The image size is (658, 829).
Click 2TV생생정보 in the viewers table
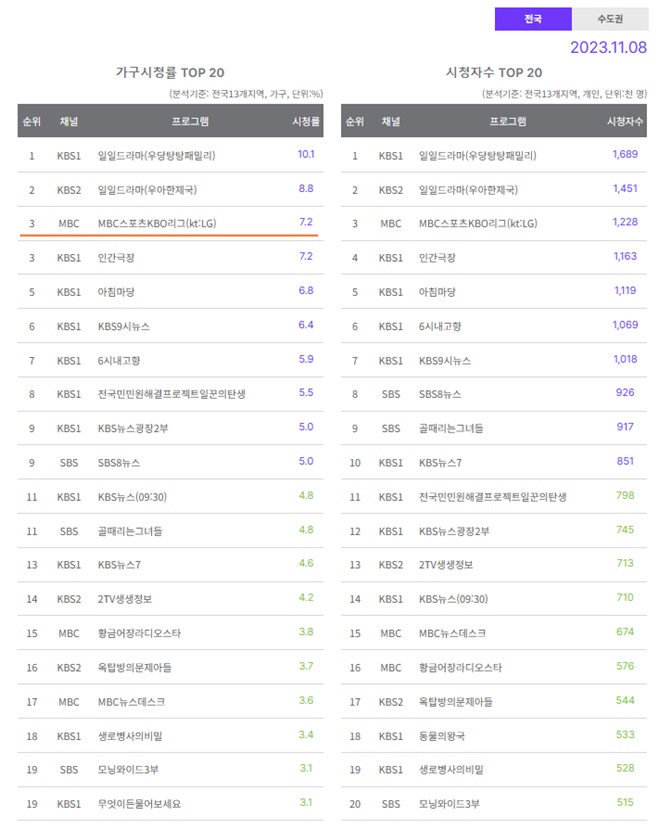[446, 565]
